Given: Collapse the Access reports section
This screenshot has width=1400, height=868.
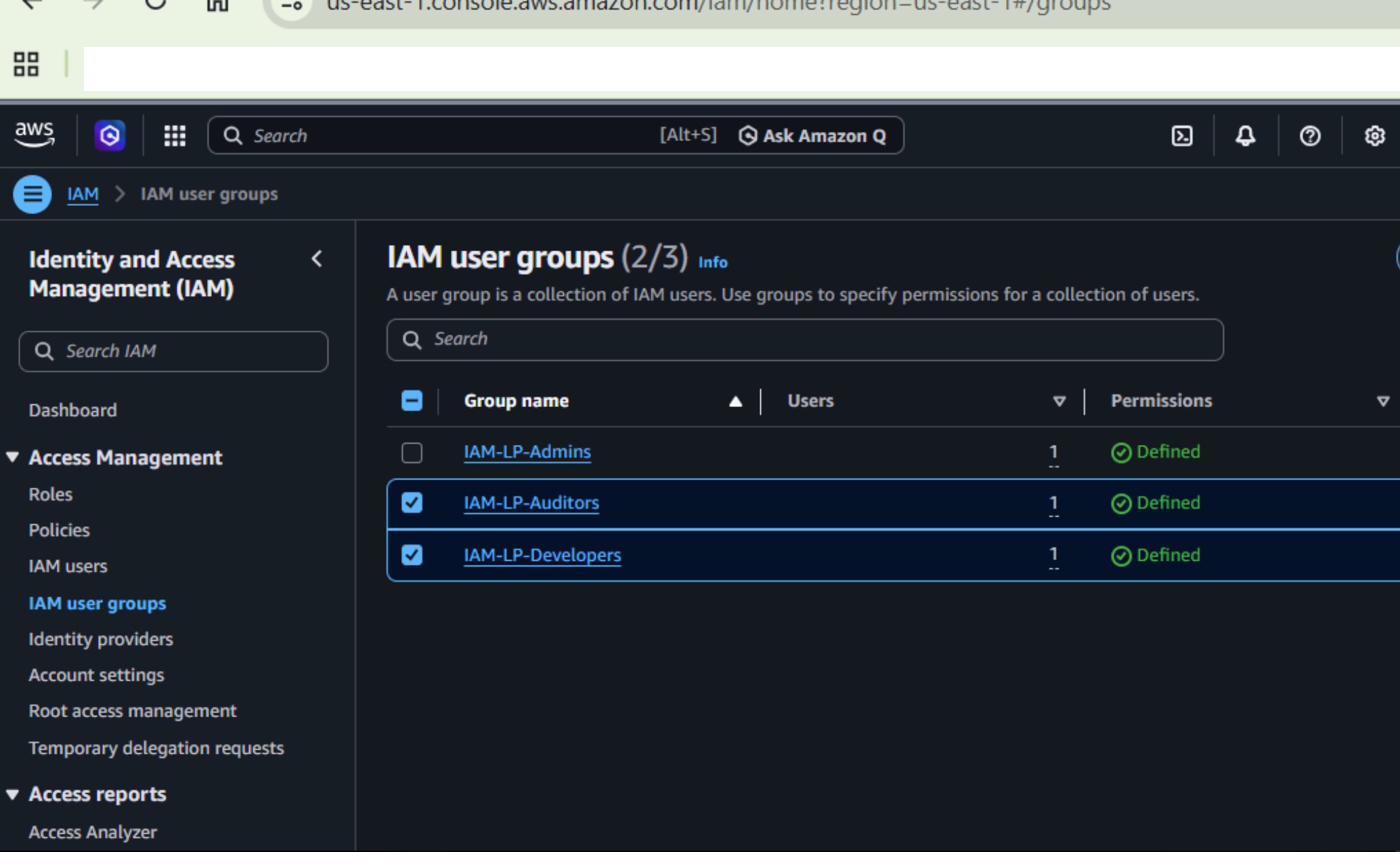Looking at the screenshot, I should tap(13, 794).
